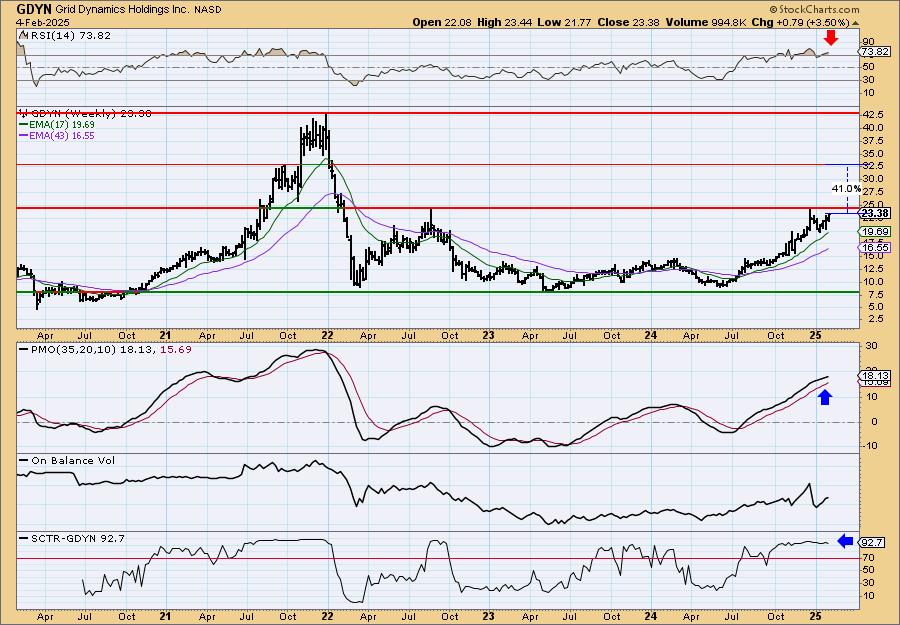Click year marker 21 on the bottom time axis
Viewport: 900px width, 625px height.
pos(165,616)
